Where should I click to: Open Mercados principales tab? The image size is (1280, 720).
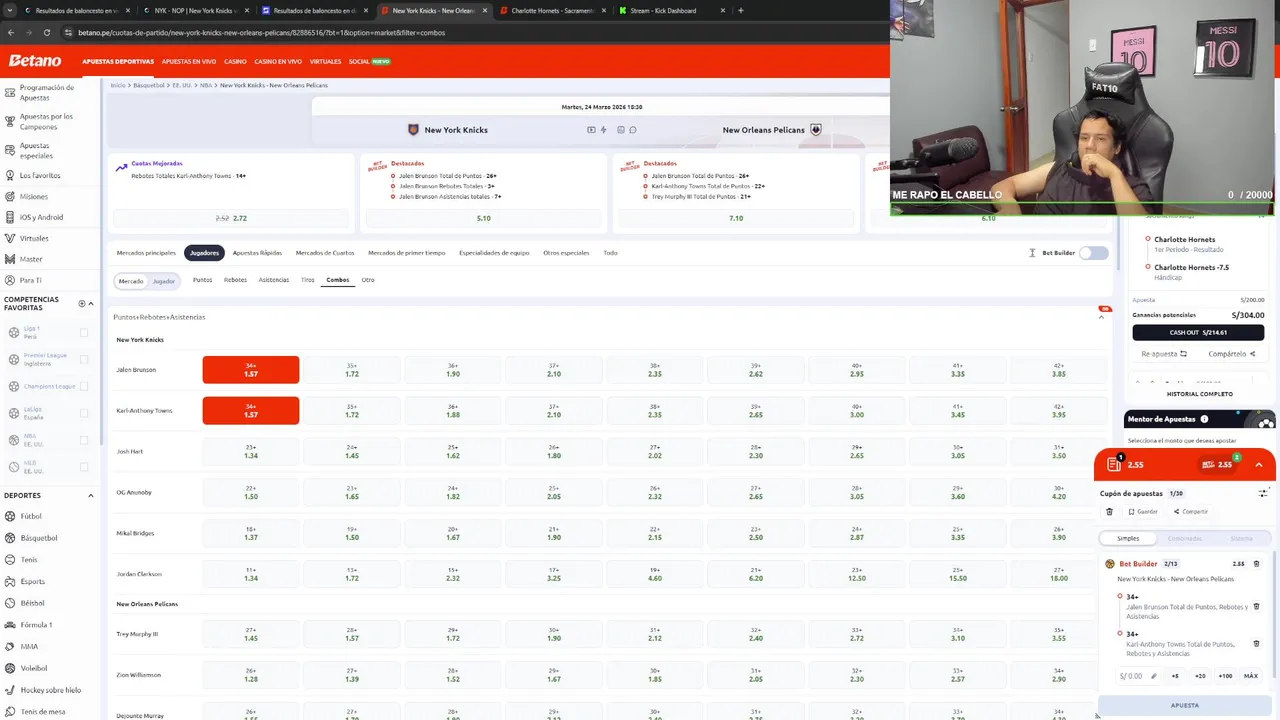[x=146, y=253]
